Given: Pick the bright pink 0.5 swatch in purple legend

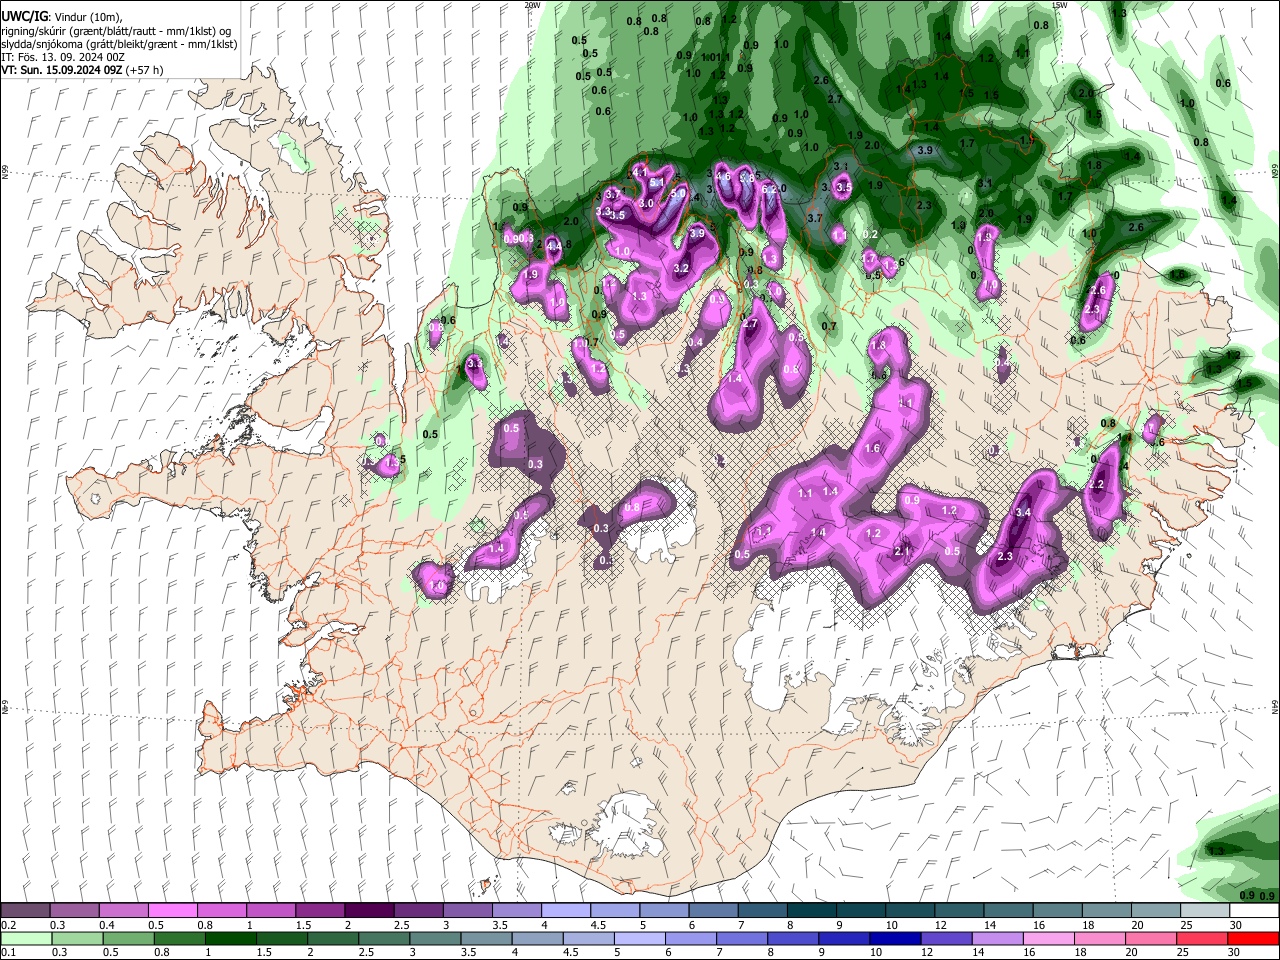Looking at the screenshot, I should pyautogui.click(x=172, y=911).
